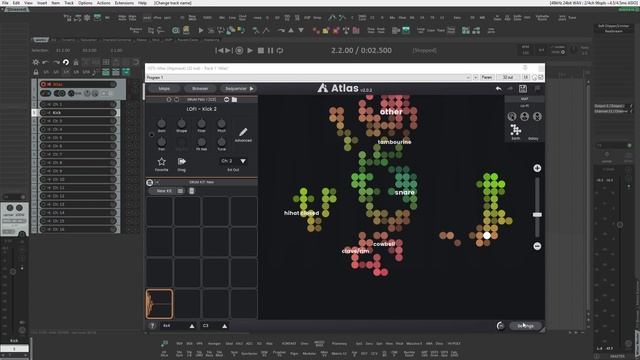Click the snare cluster label
The height and width of the screenshot is (360, 640).
point(404,192)
